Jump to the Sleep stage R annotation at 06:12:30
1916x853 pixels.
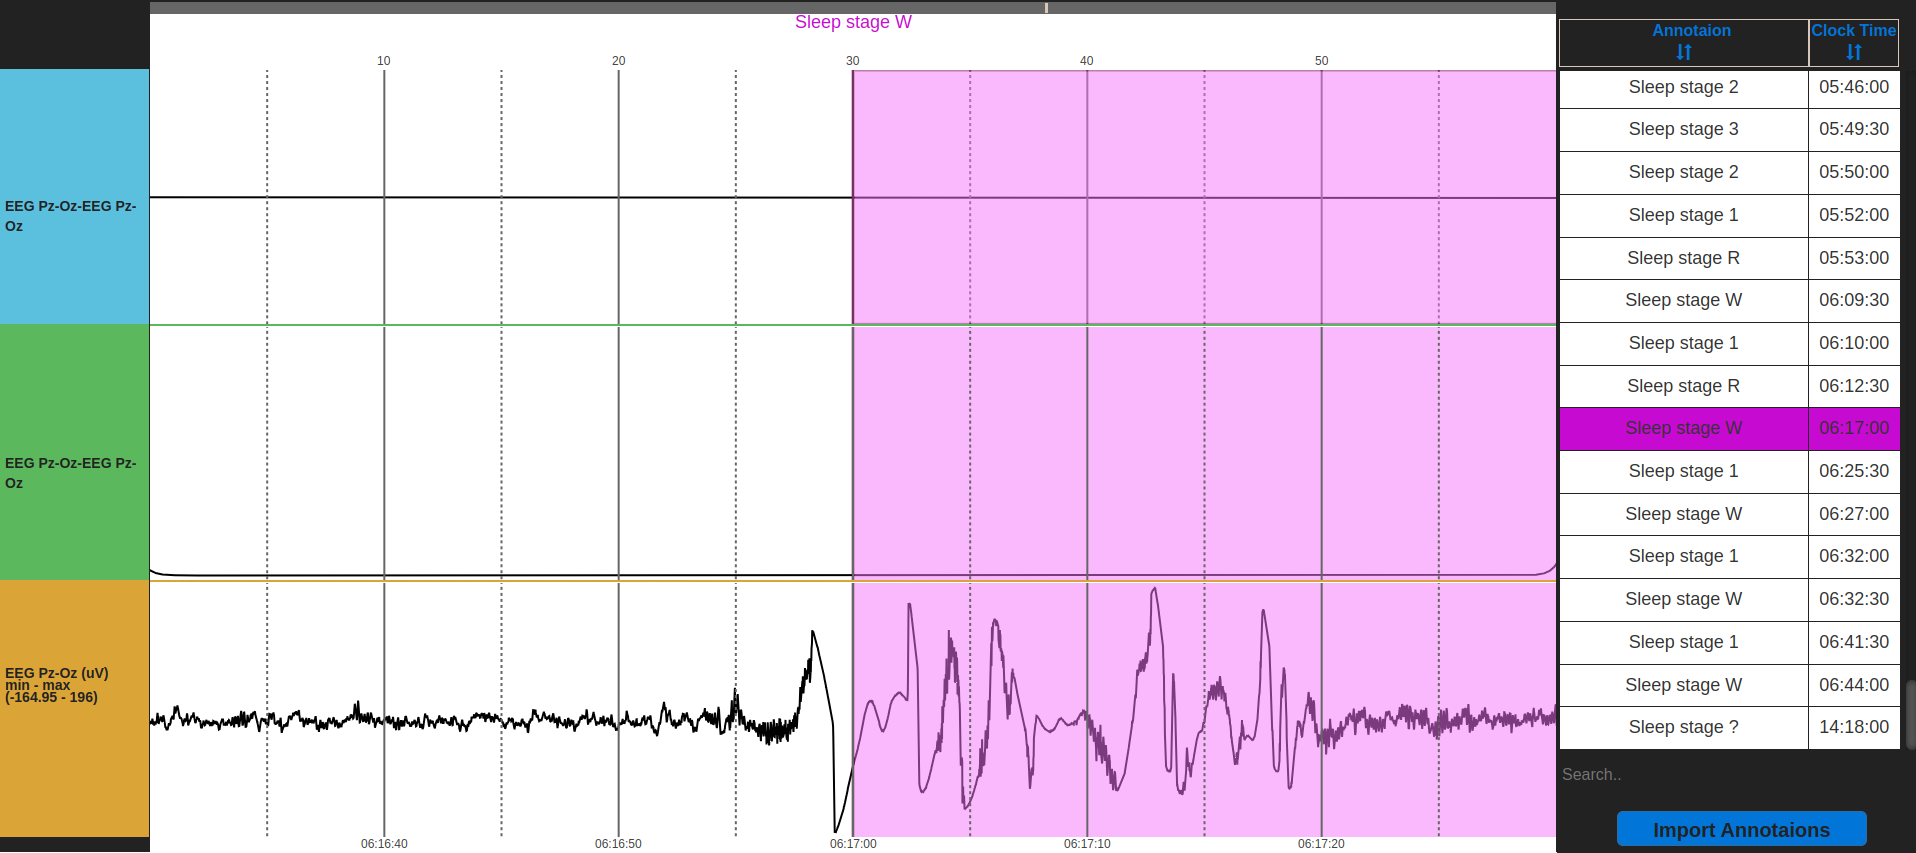pos(1729,386)
